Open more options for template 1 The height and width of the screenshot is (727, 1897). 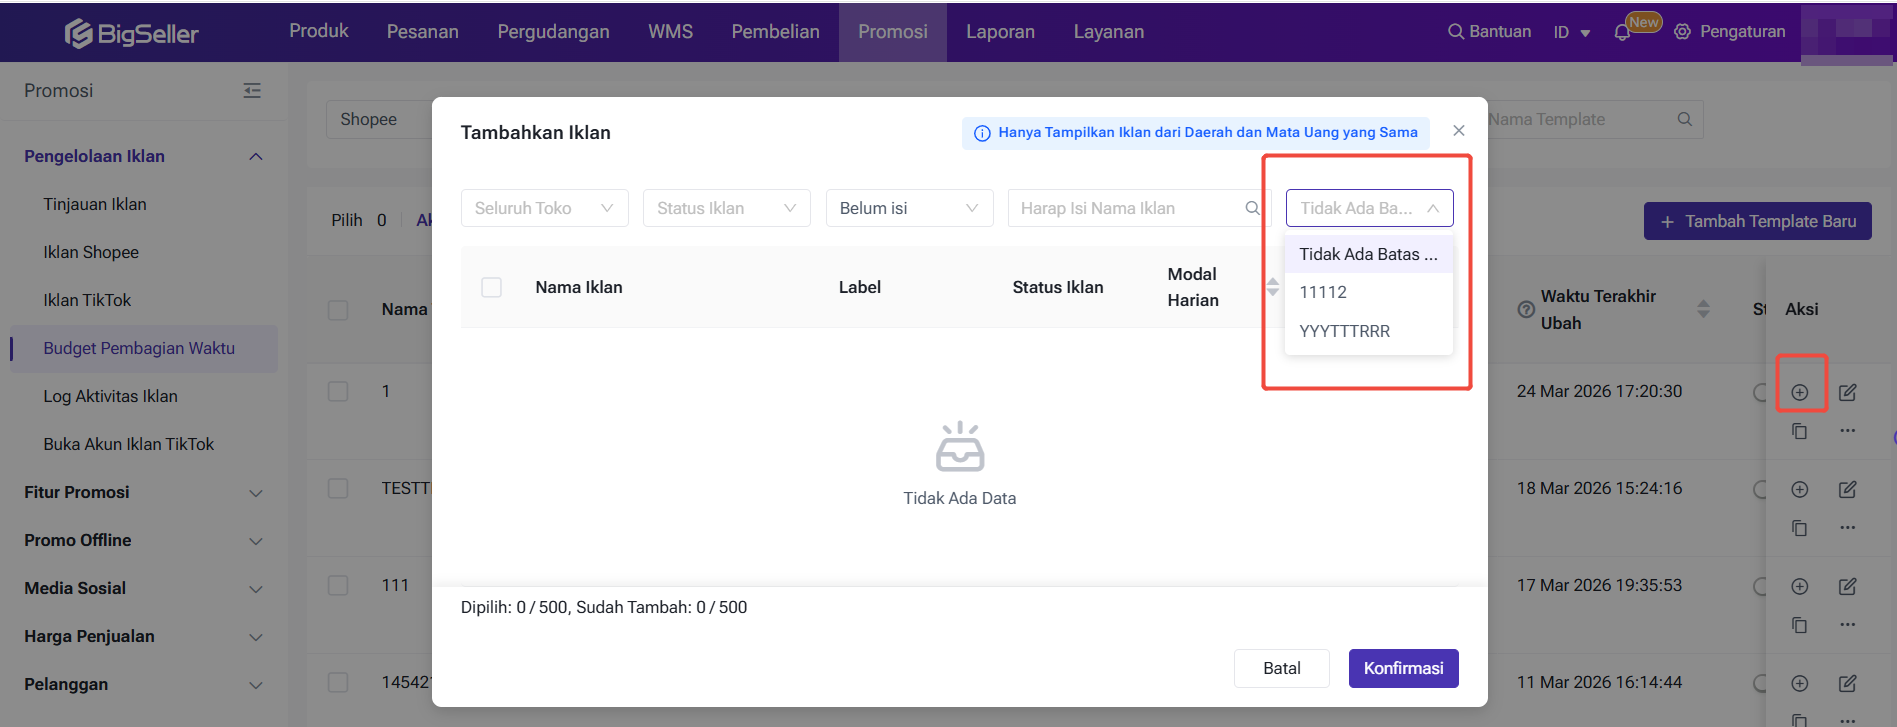(x=1847, y=431)
